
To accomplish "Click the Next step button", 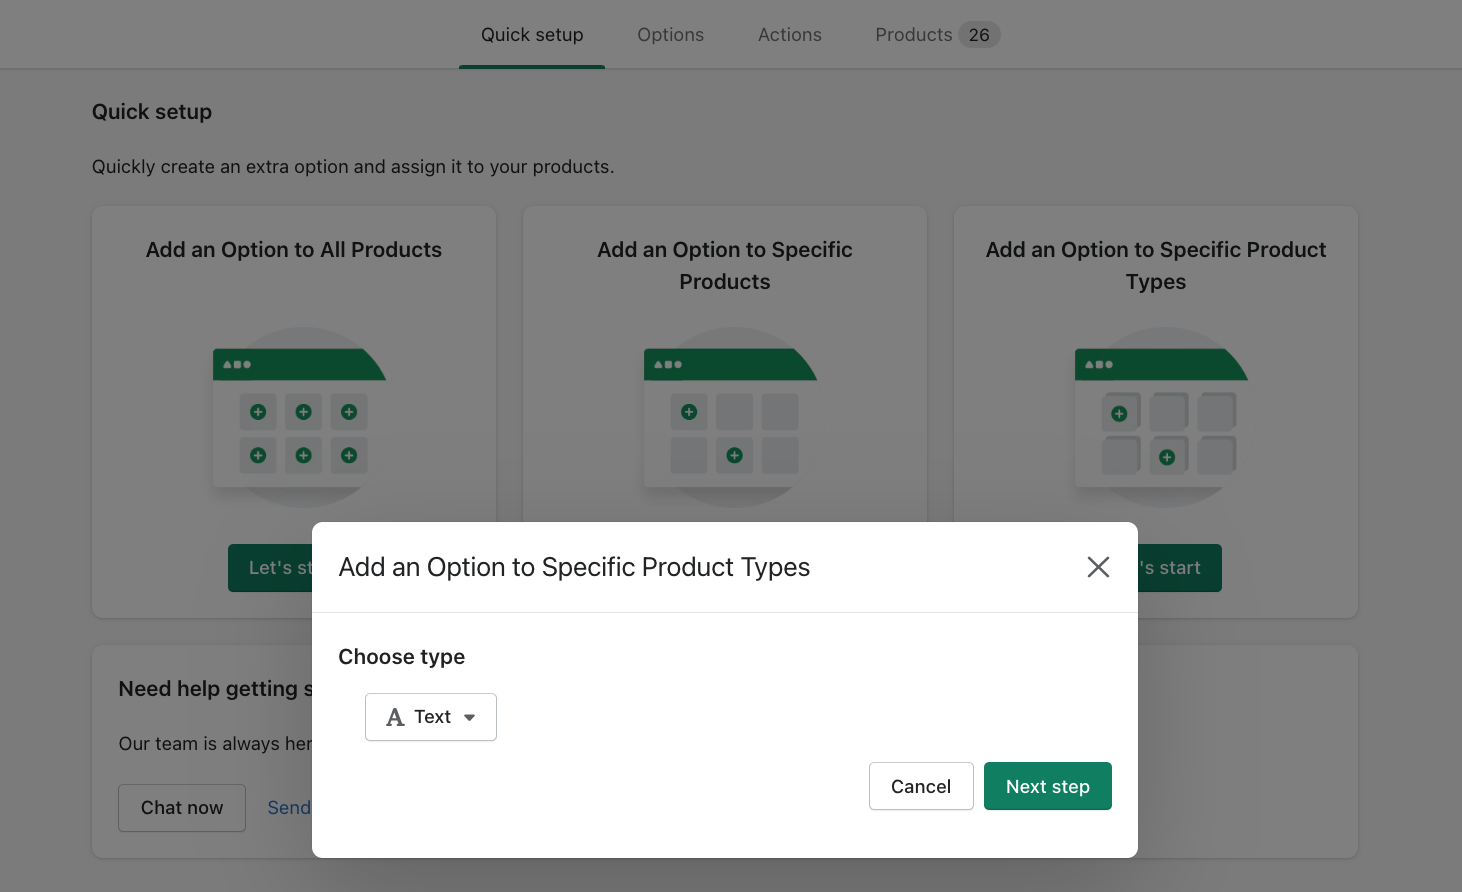I will click(x=1048, y=786).
